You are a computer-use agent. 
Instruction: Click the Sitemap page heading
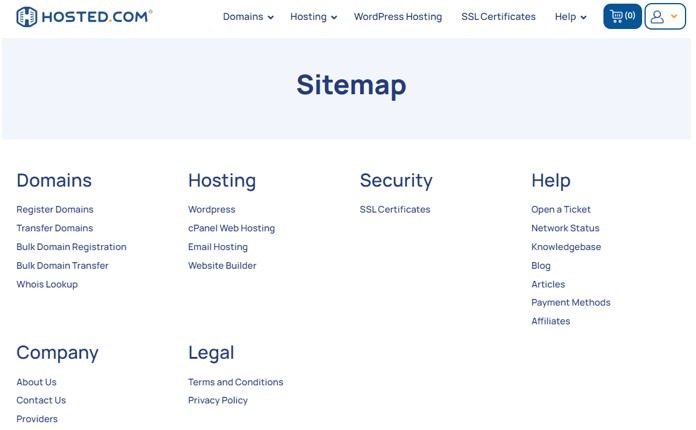tap(351, 85)
